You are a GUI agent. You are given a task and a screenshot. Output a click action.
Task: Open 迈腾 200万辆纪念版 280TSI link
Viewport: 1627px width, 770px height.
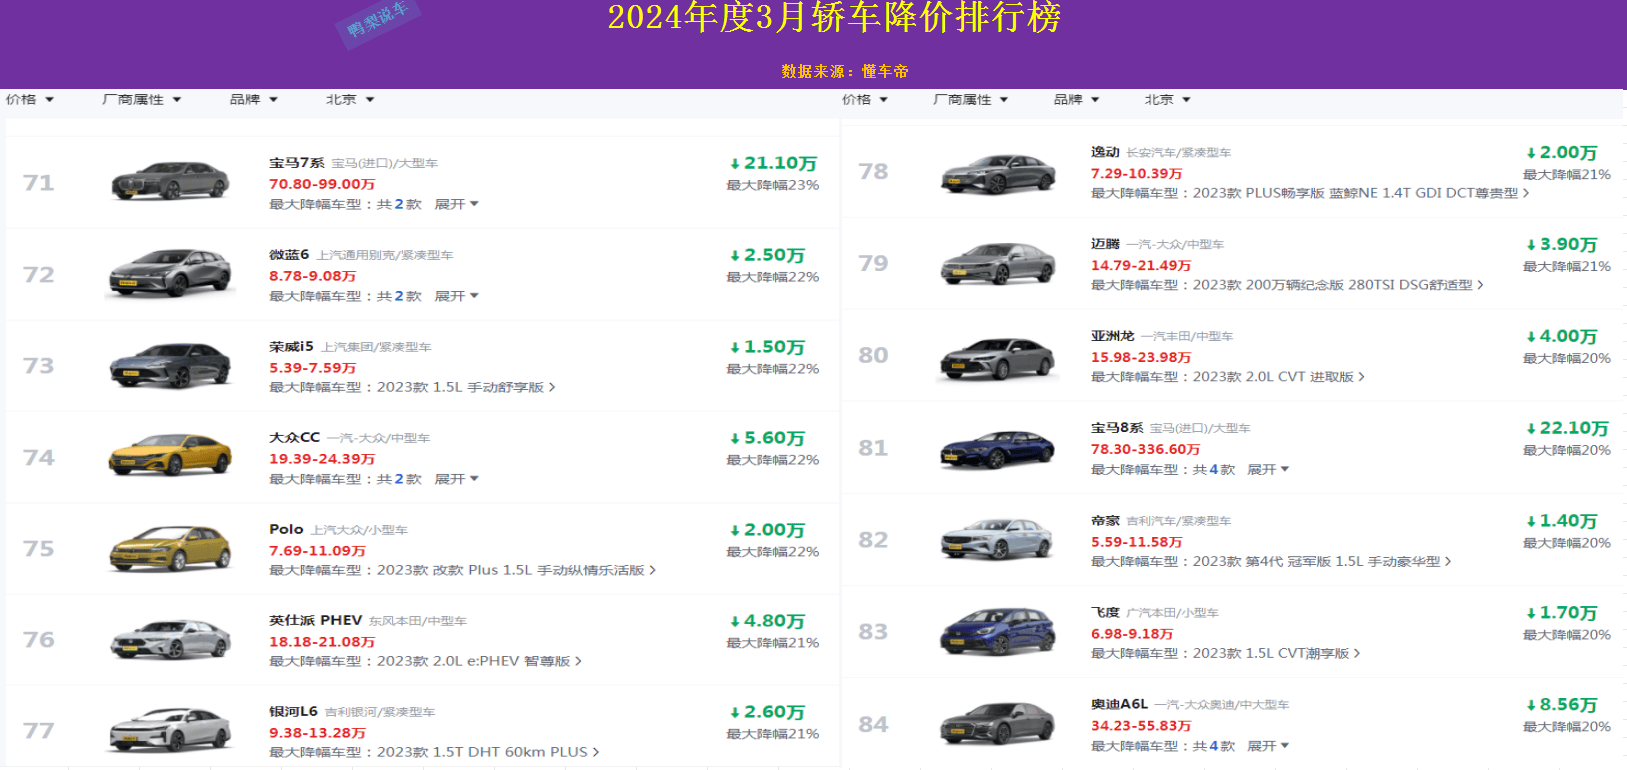click(x=1338, y=285)
